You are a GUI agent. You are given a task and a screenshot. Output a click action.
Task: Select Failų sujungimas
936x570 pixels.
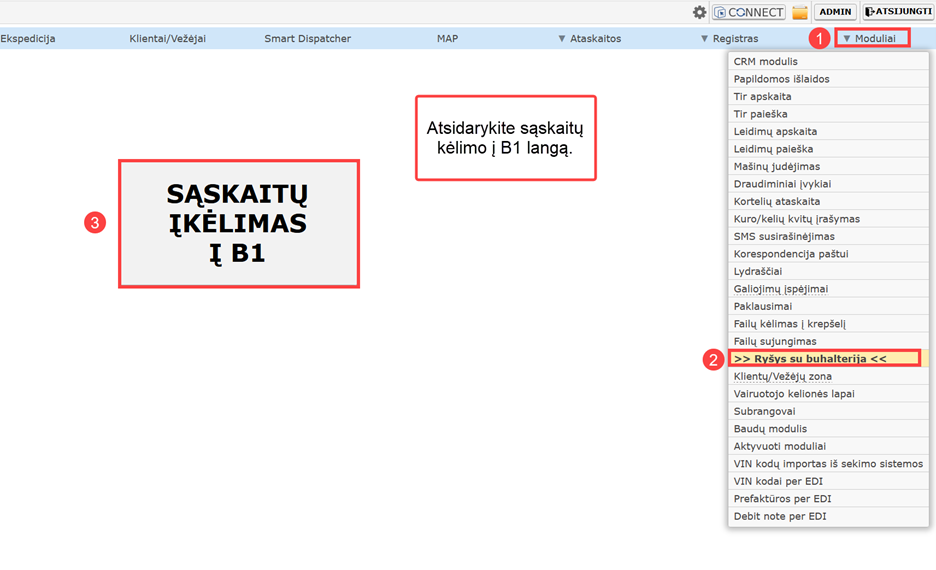(x=829, y=341)
